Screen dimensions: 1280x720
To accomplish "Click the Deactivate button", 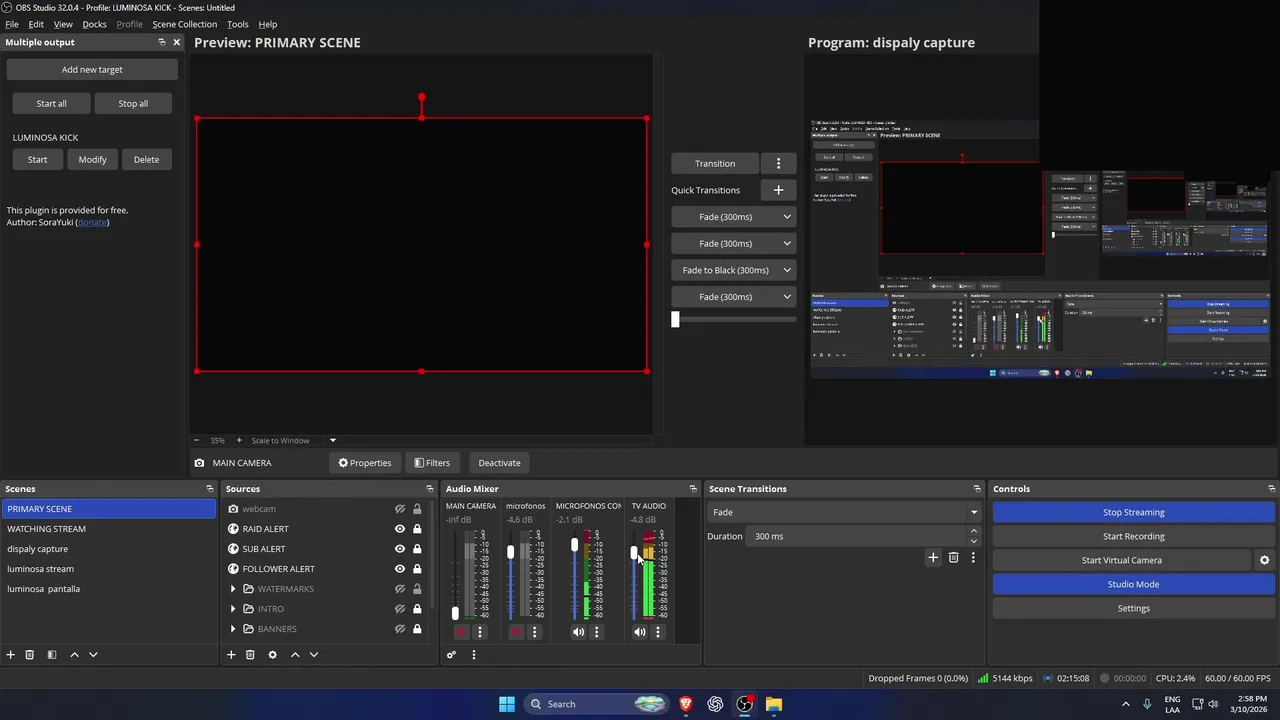I will [x=499, y=463].
